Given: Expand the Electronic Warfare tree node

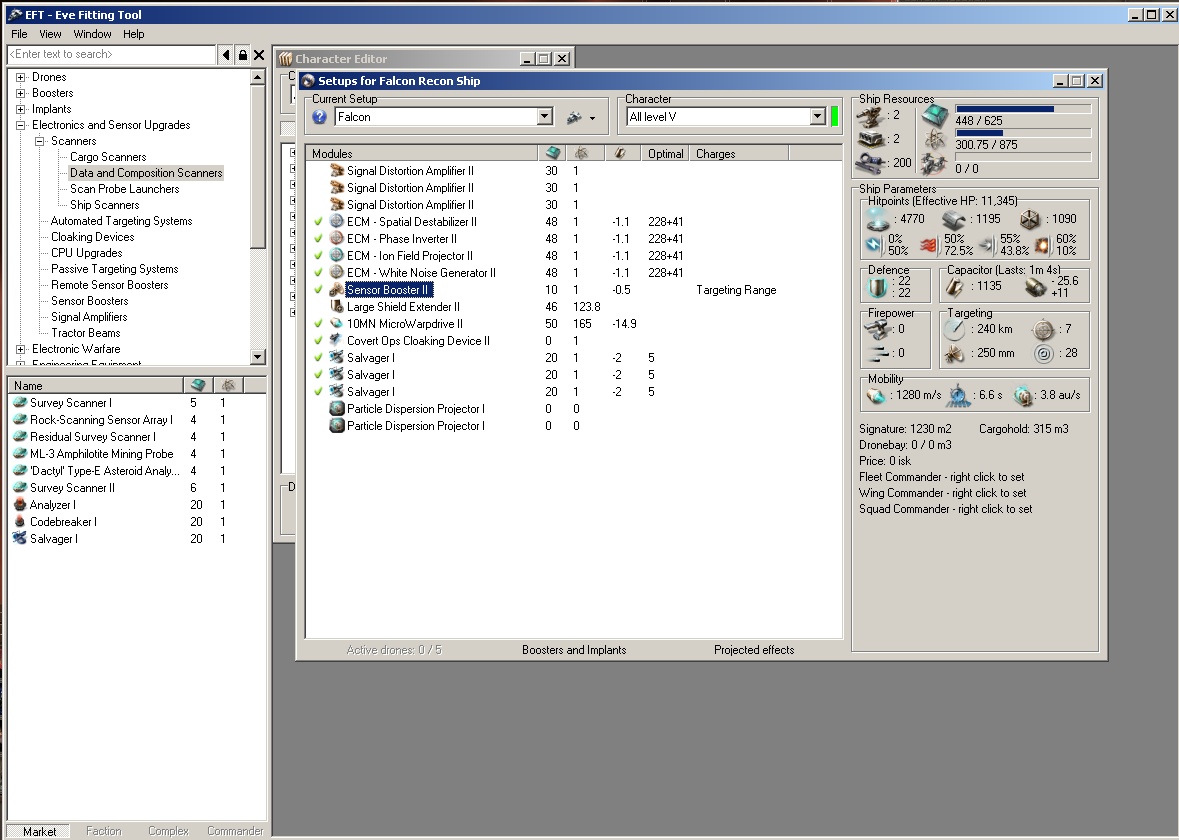Looking at the screenshot, I should pos(21,349).
